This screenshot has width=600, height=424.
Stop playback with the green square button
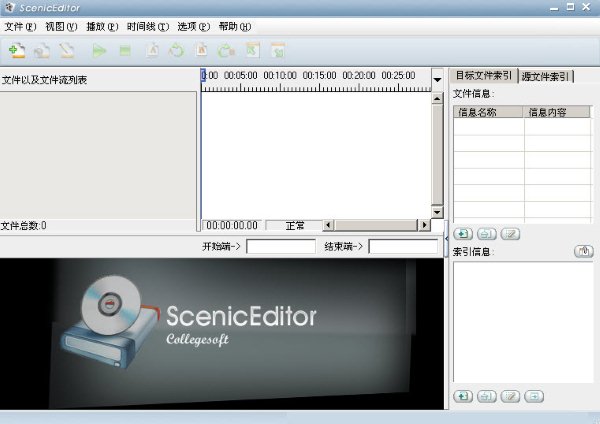pyautogui.click(x=125, y=51)
